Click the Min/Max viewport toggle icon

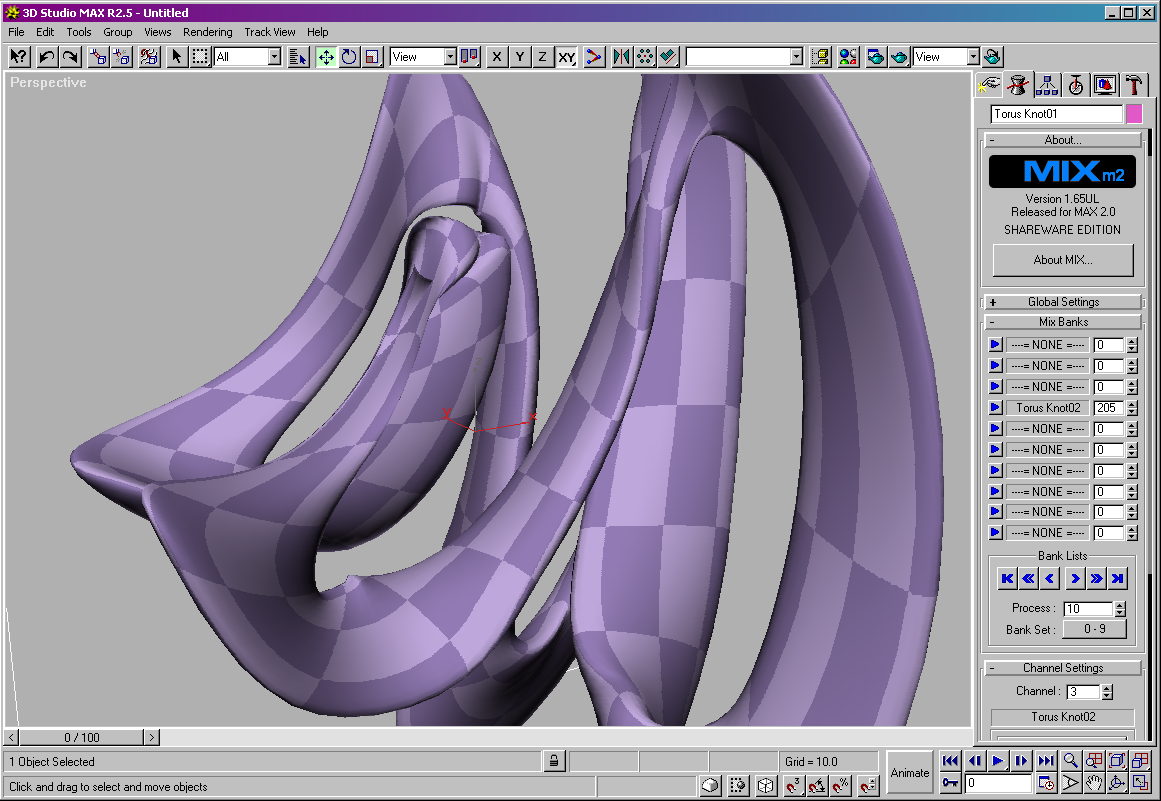(x=1140, y=782)
